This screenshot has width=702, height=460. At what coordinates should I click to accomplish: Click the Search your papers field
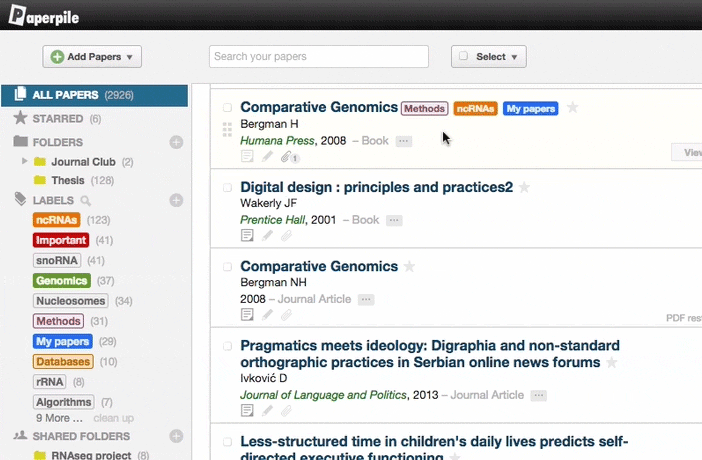click(x=318, y=57)
